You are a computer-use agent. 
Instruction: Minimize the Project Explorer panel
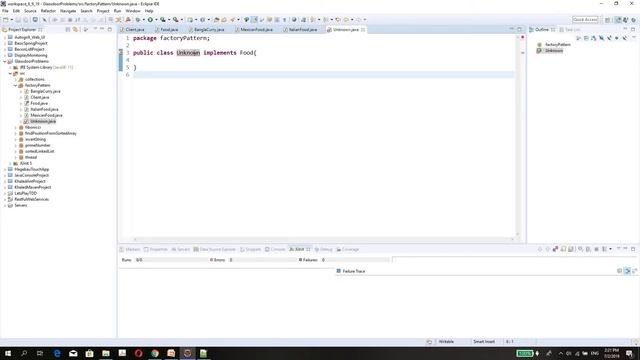click(102, 29)
